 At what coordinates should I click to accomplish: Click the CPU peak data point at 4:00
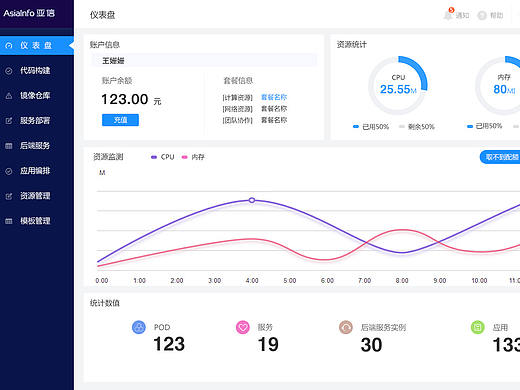(x=252, y=200)
